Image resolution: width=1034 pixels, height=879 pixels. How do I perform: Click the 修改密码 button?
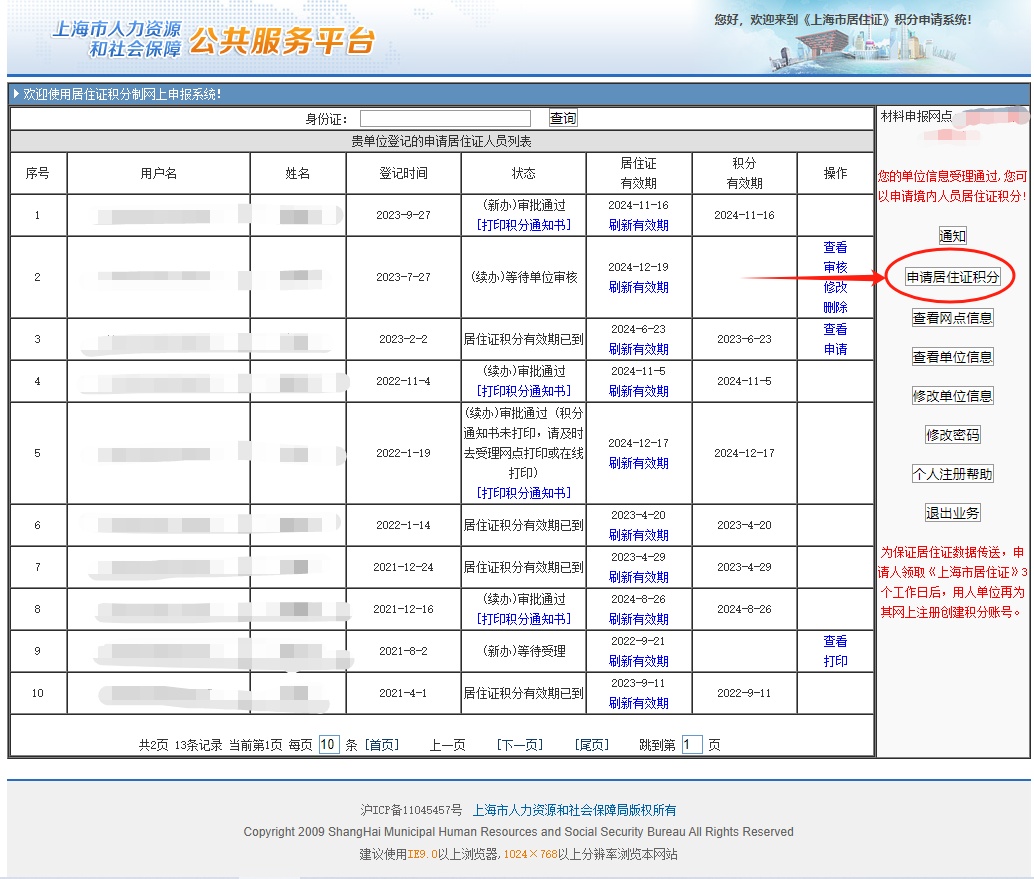point(952,435)
